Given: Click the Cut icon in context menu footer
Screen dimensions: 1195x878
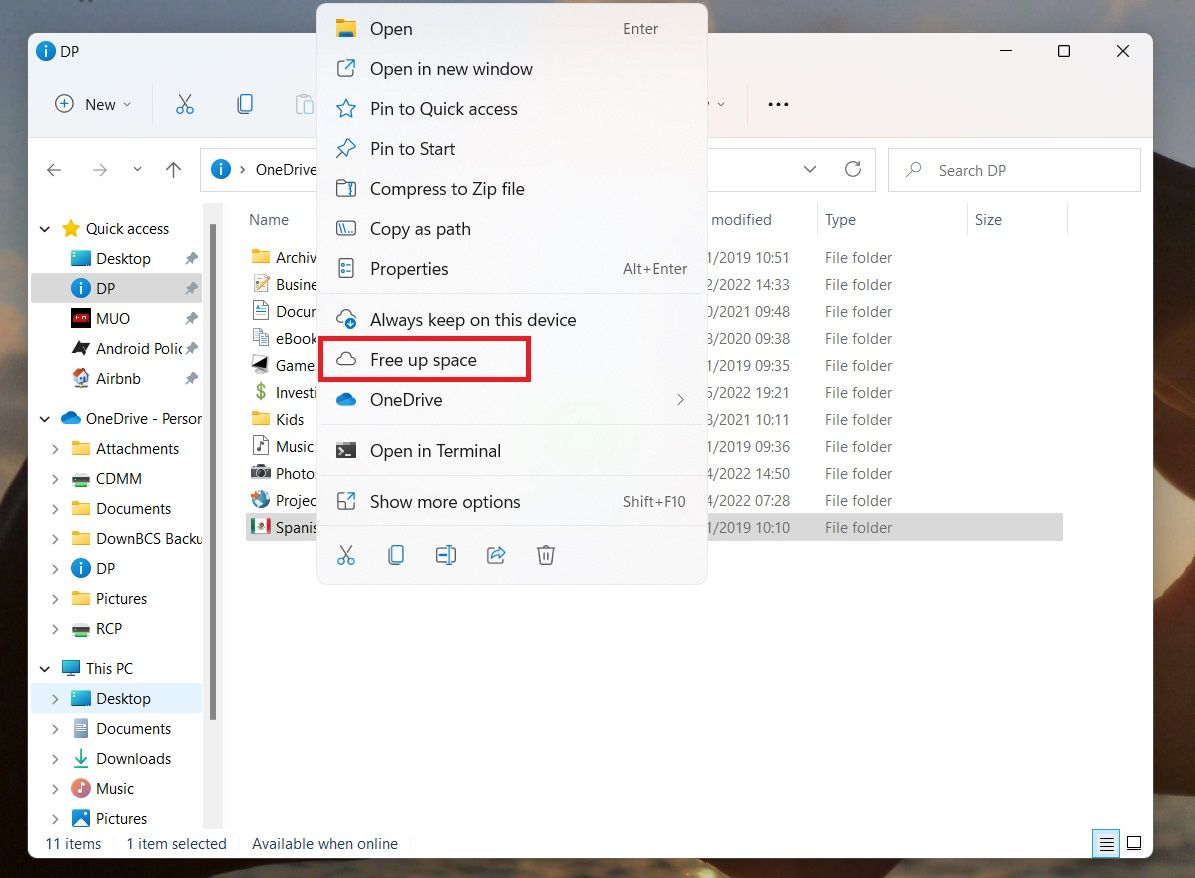Looking at the screenshot, I should (x=346, y=554).
